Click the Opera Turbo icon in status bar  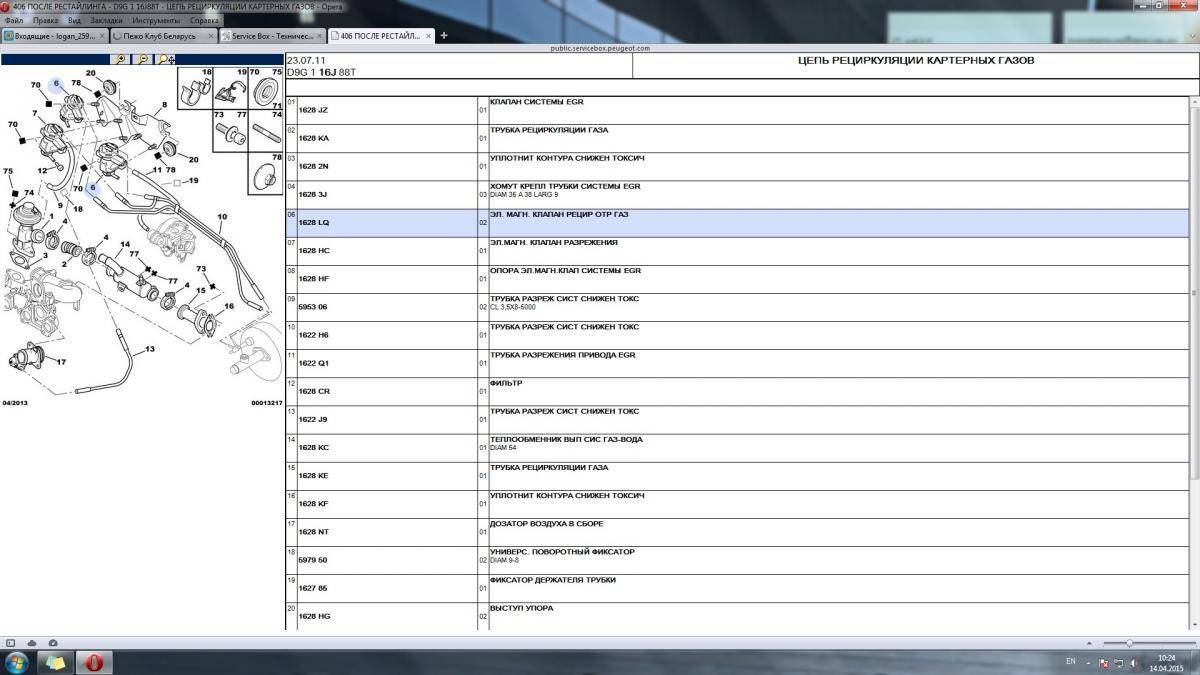(51, 643)
